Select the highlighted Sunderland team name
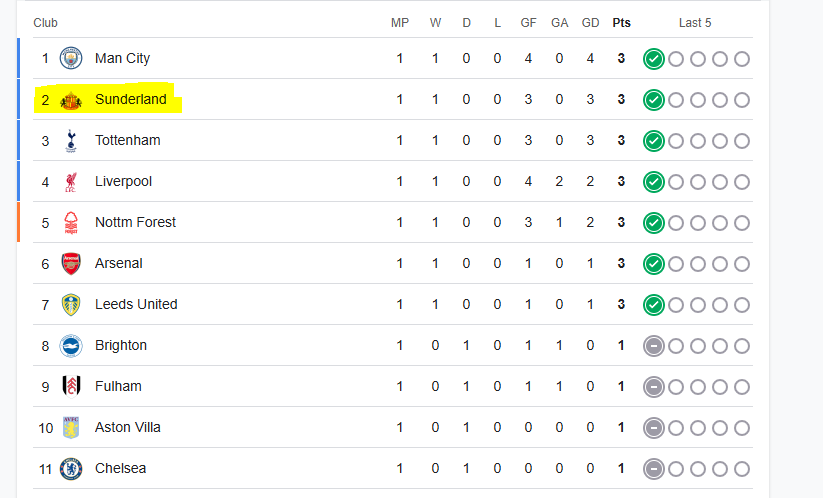The image size is (823, 498). 131,99
